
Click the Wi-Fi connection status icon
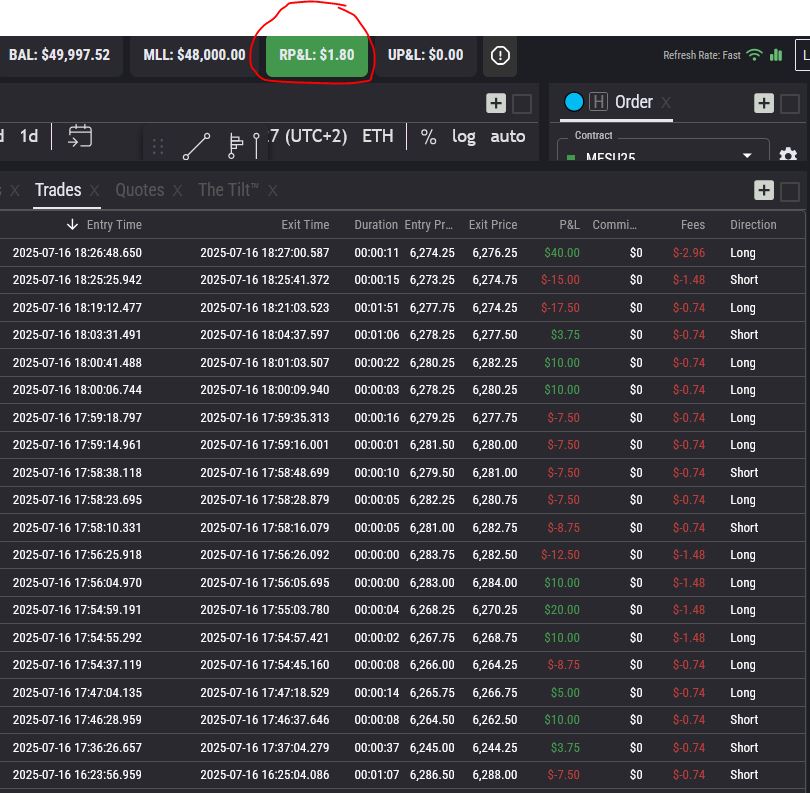[x=755, y=55]
